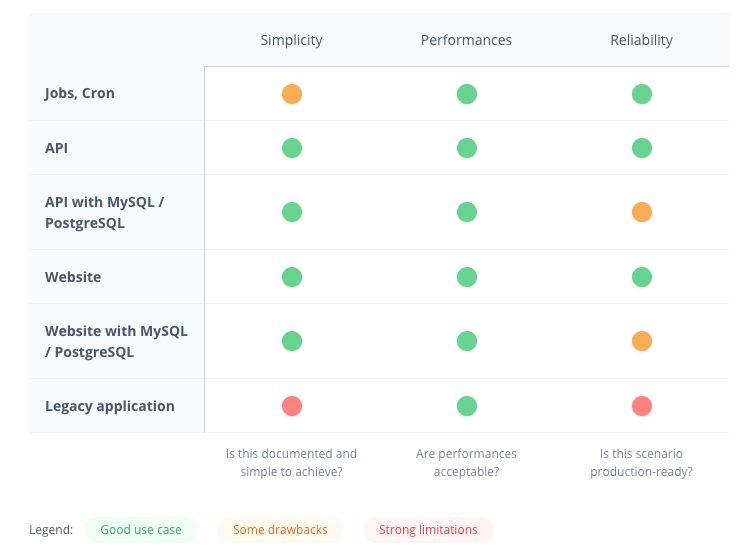The image size is (750, 559).
Task: Click the Some drawbacks legend badge
Action: coord(280,529)
